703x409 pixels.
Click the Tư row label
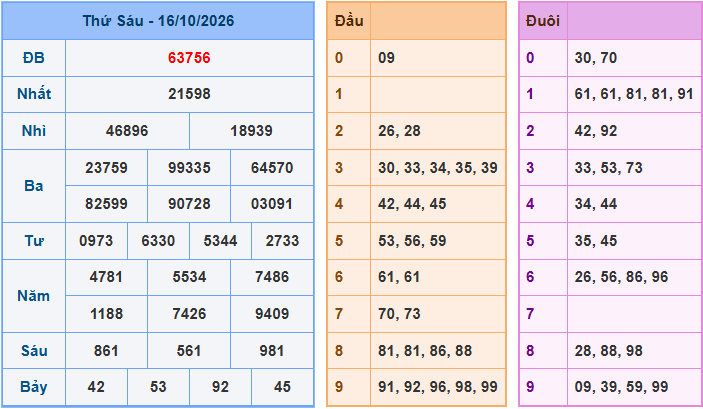click(x=34, y=241)
